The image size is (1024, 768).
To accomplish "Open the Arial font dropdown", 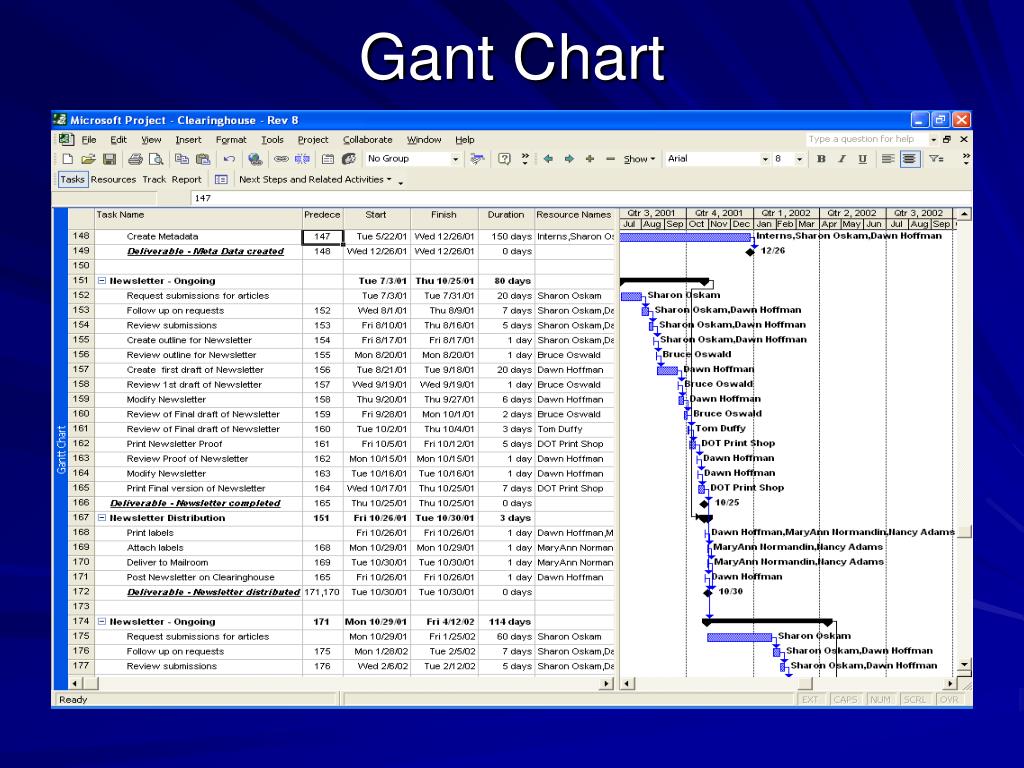I will pyautogui.click(x=765, y=159).
